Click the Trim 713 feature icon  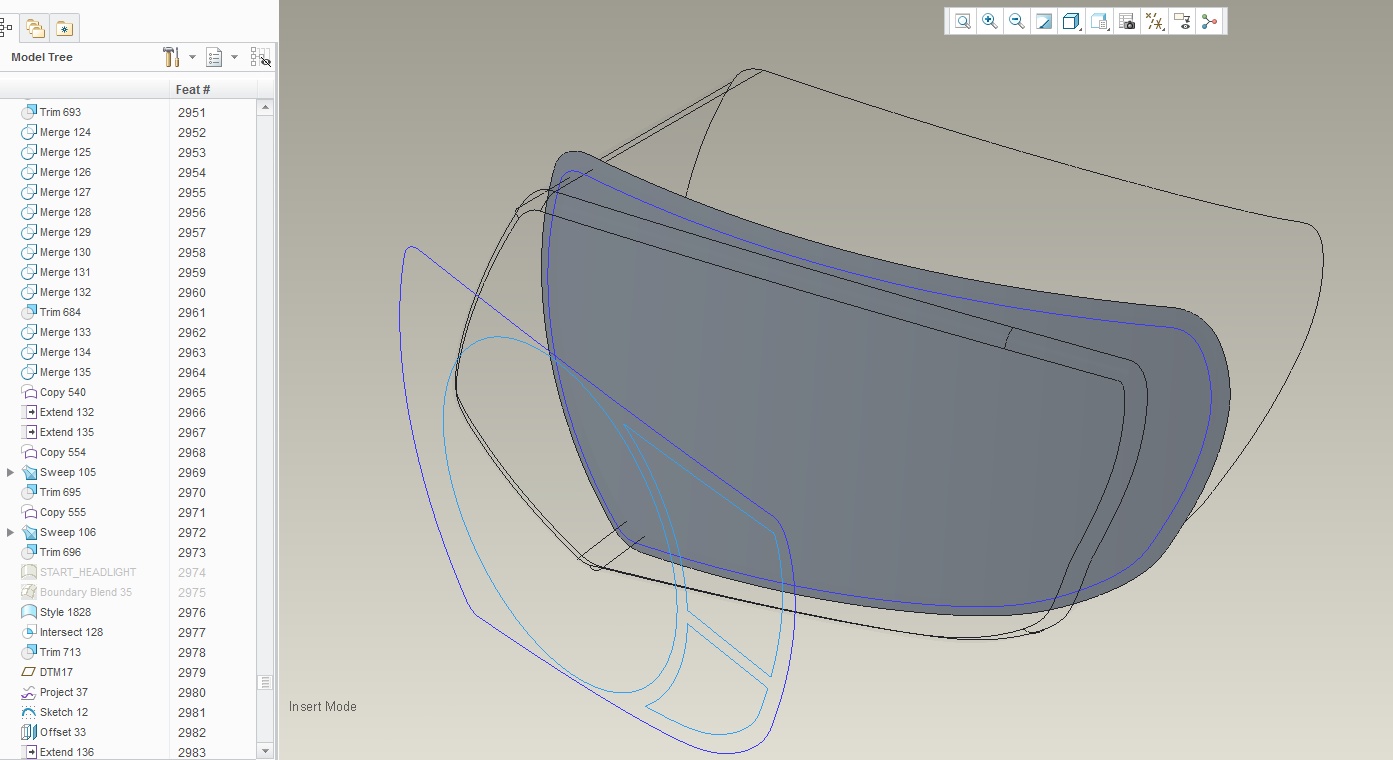pos(29,652)
